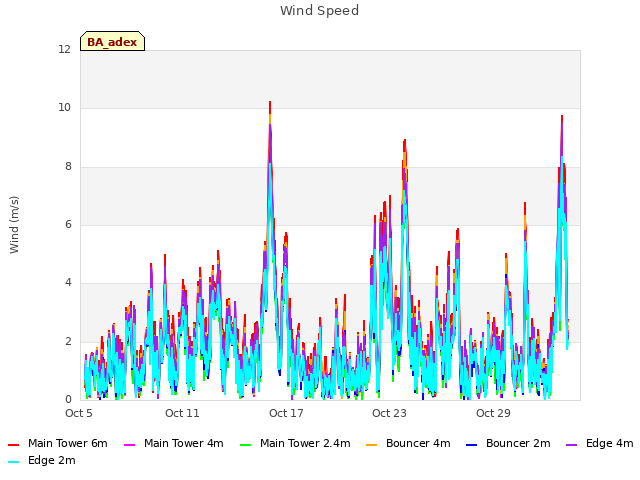Click the y-axis value 2
This screenshot has height=480, width=640.
coord(68,341)
